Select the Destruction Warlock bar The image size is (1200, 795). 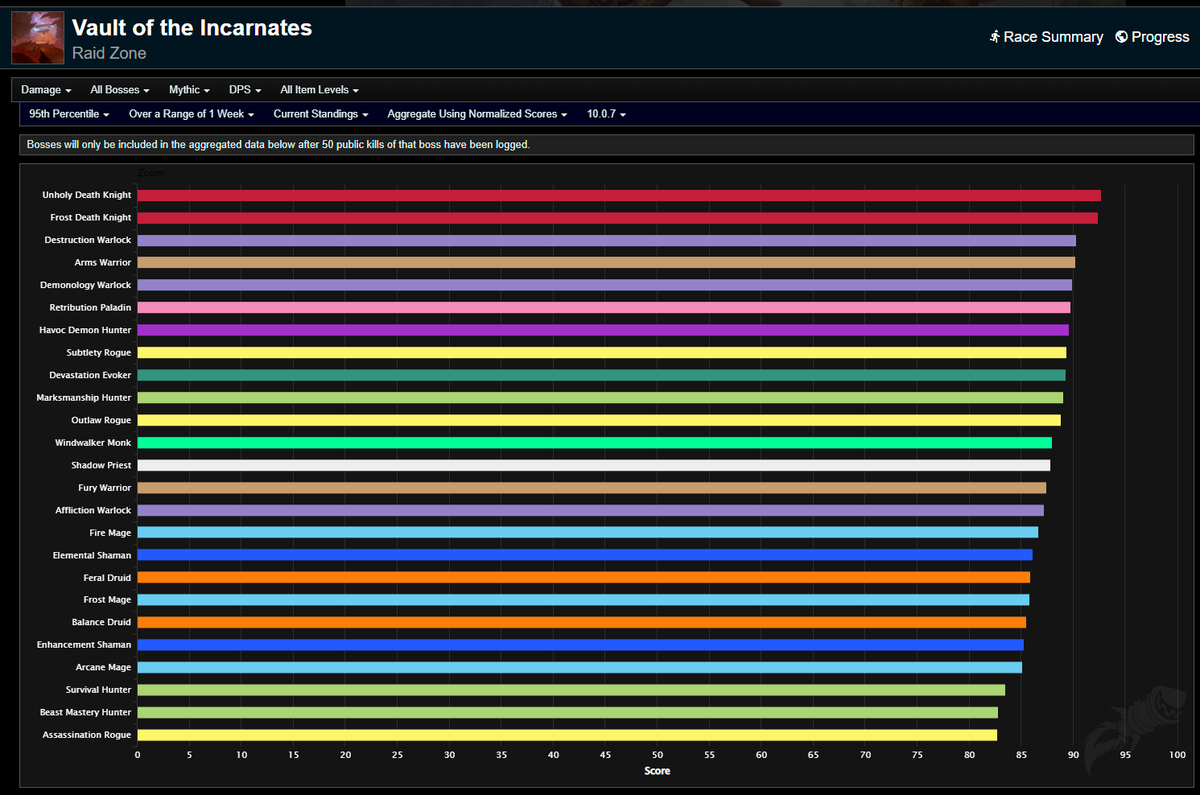coord(606,240)
